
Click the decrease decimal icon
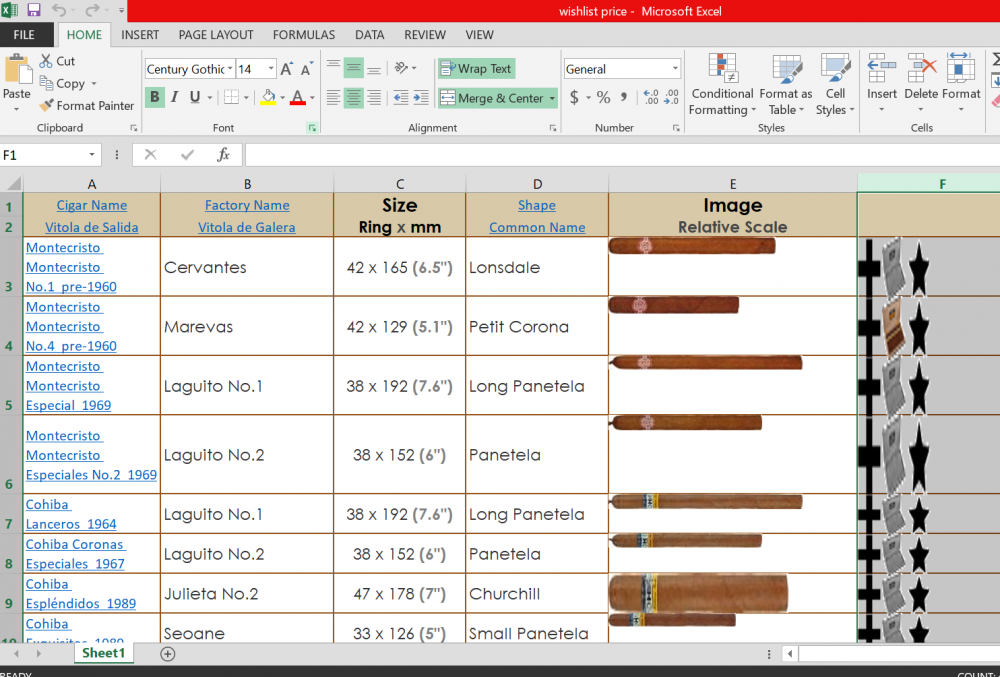pyautogui.click(x=672, y=98)
